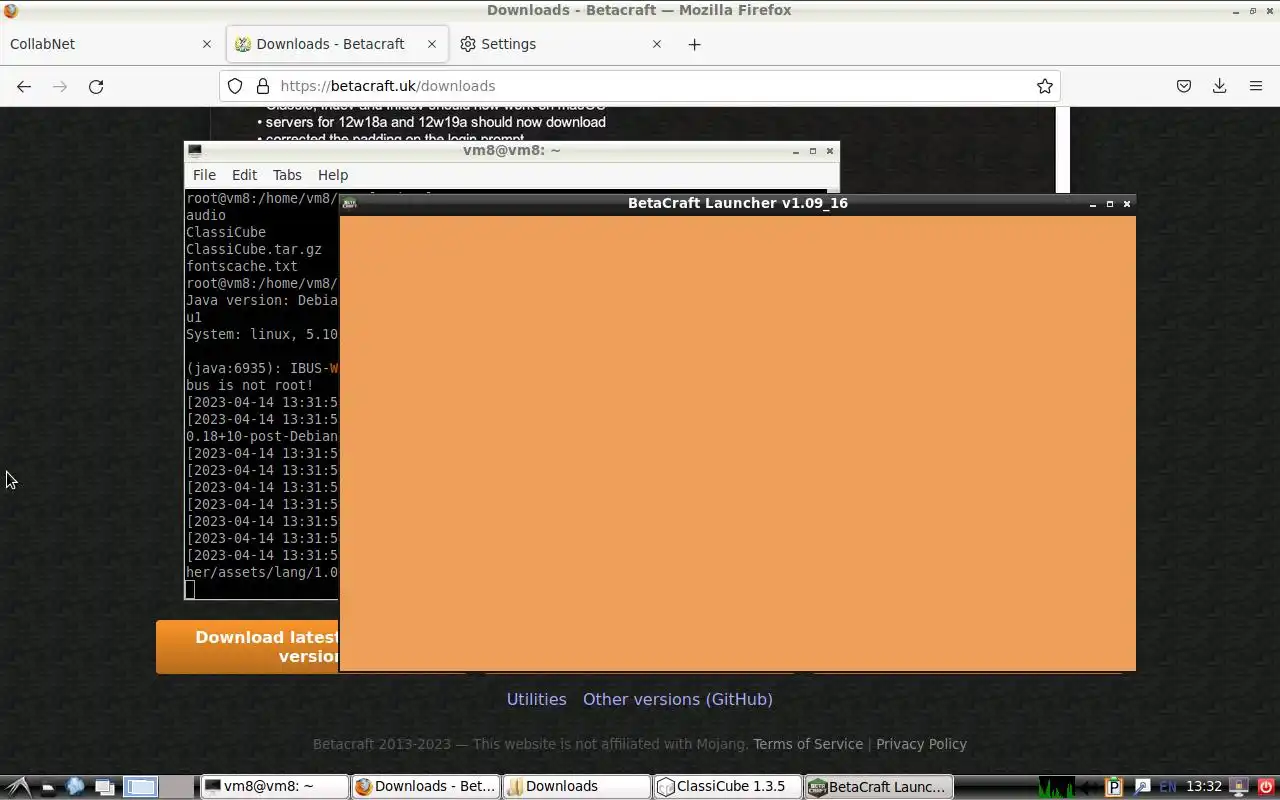Close the BetaCraft Launcher window

[x=1127, y=203]
